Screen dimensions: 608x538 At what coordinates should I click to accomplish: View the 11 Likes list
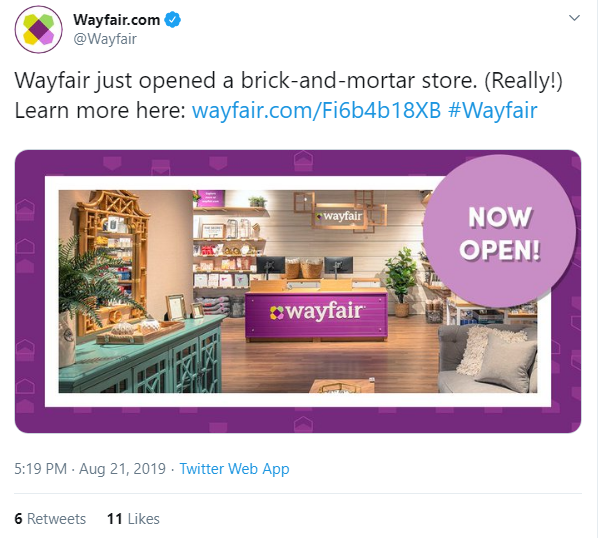(133, 519)
